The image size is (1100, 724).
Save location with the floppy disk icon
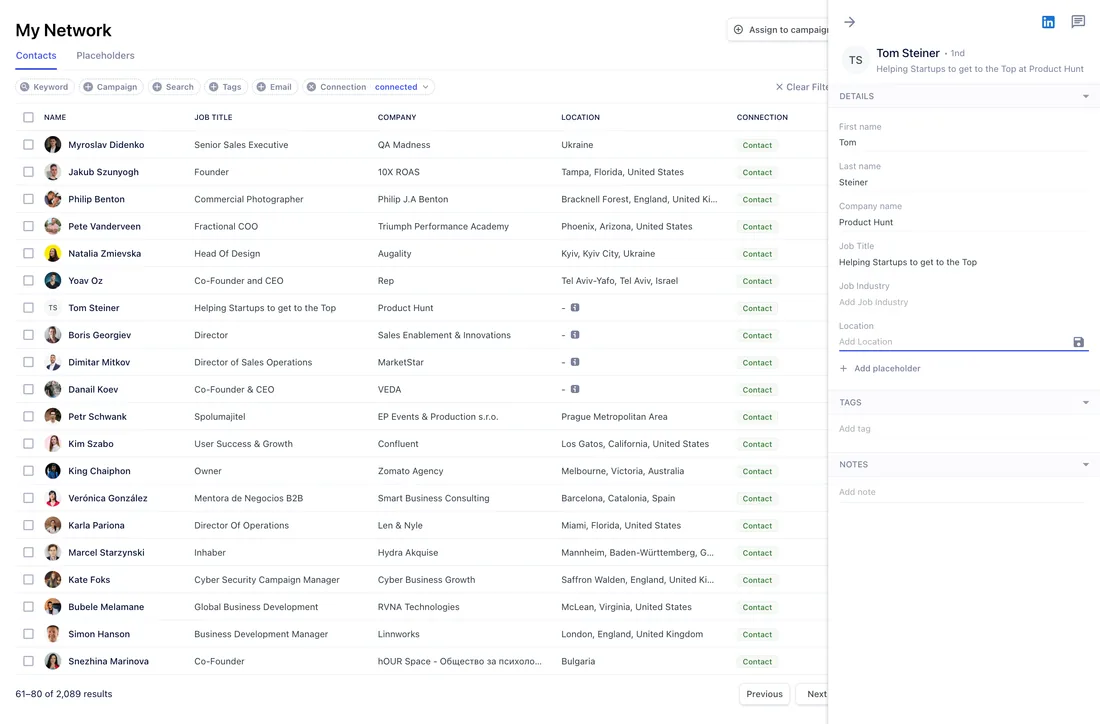pos(1078,342)
